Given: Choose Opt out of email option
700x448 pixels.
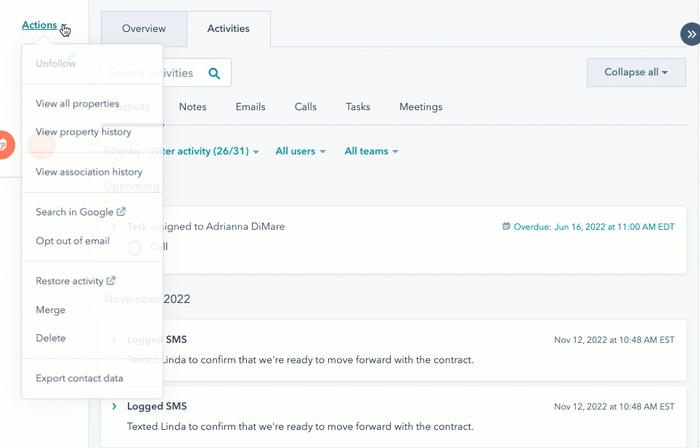Looking at the screenshot, I should (73, 241).
